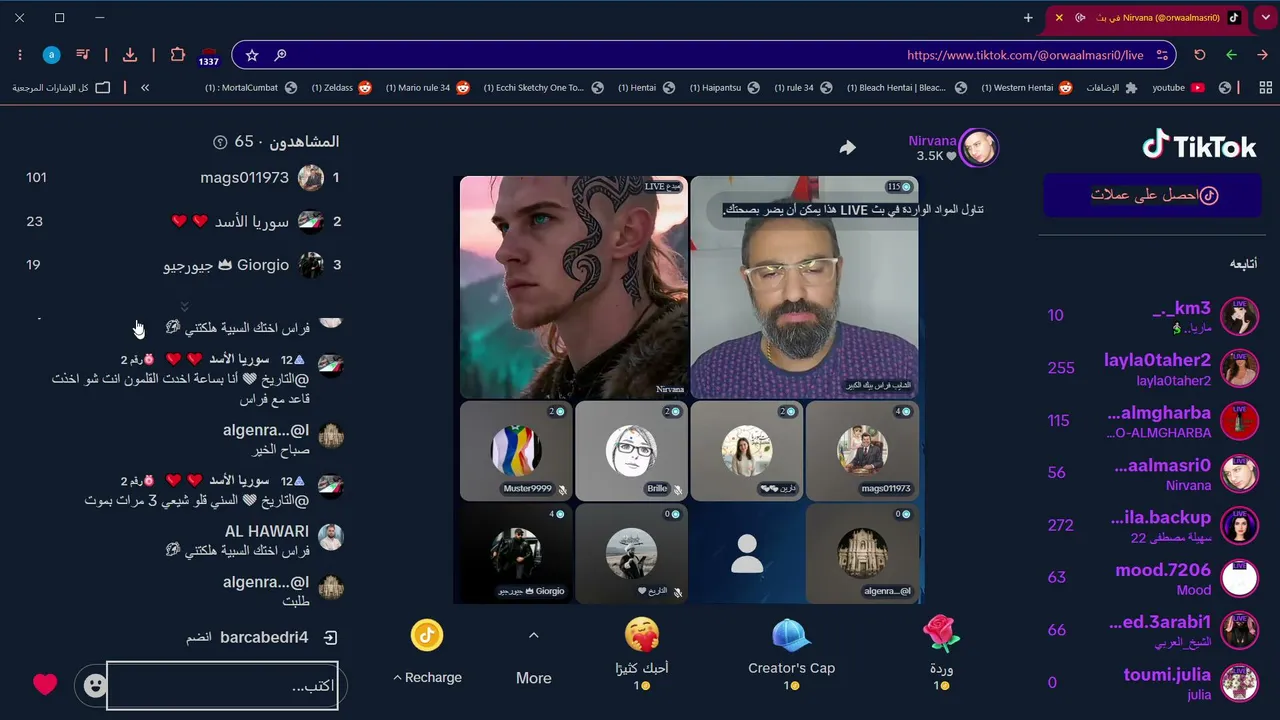Expand the More gifts chevron
1280x720 pixels.
tap(533, 635)
